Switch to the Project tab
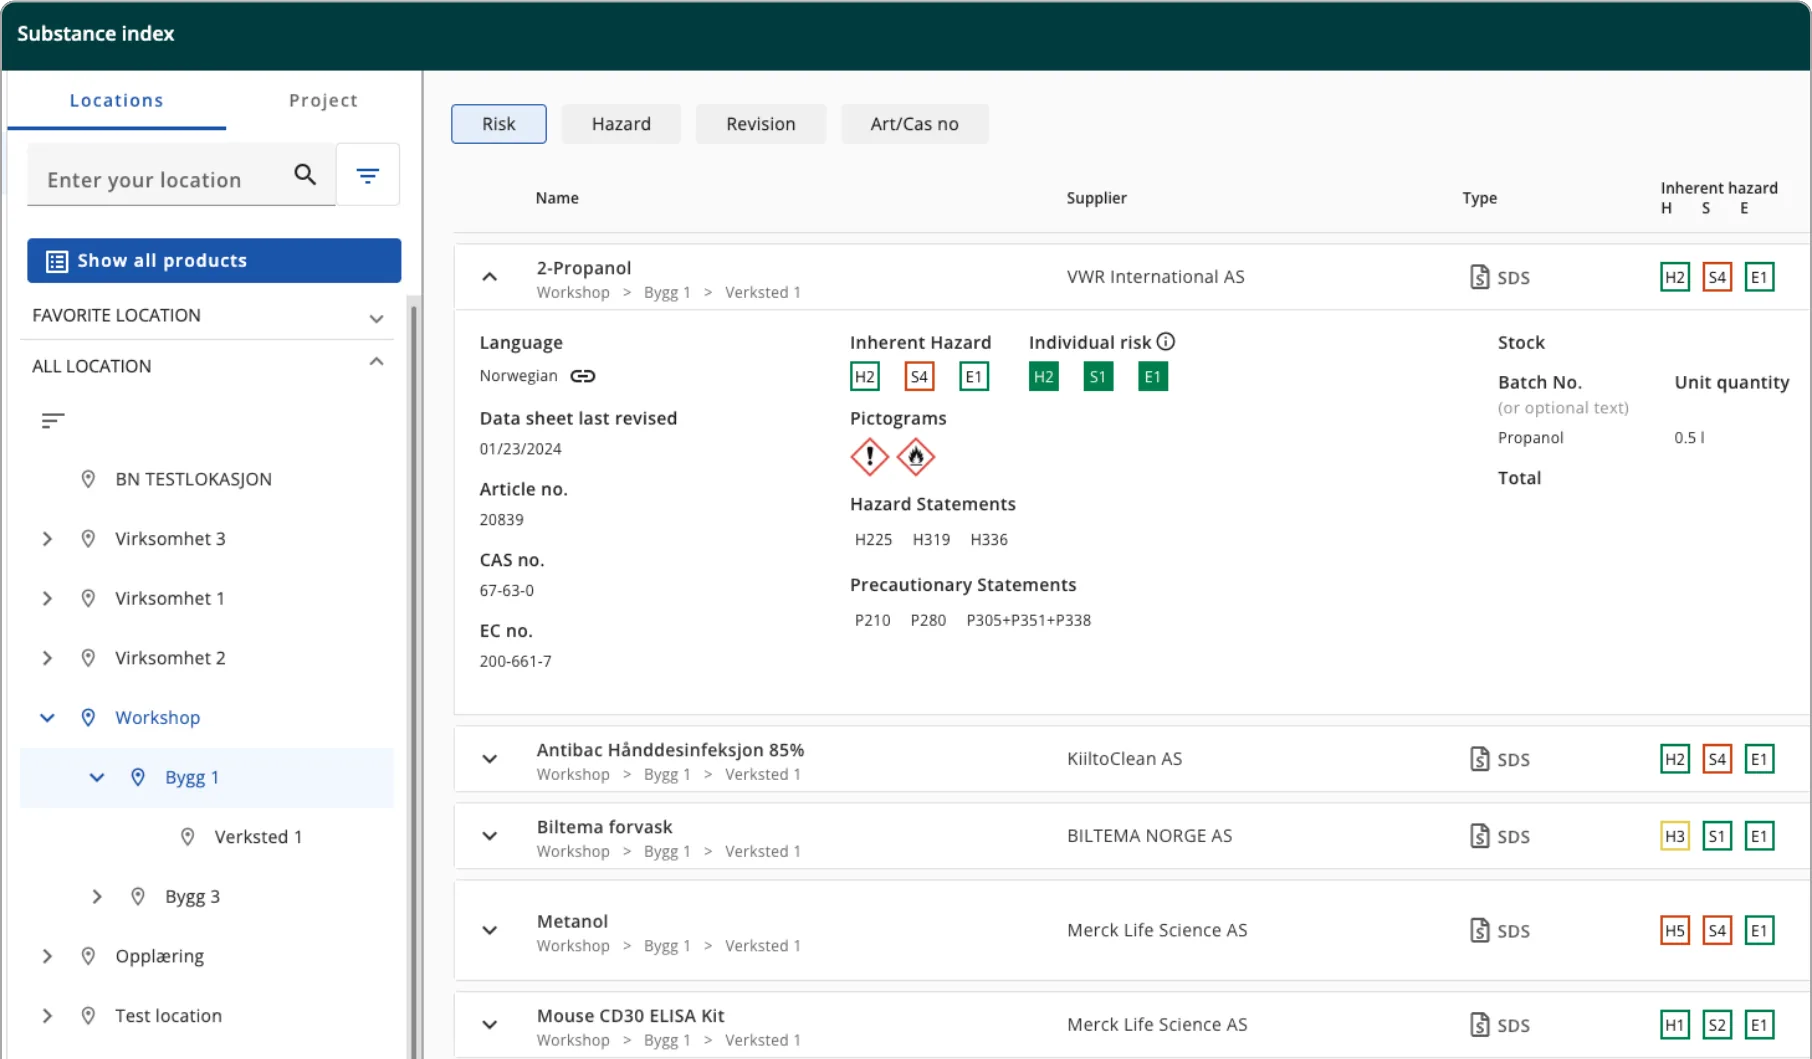 tap(323, 100)
